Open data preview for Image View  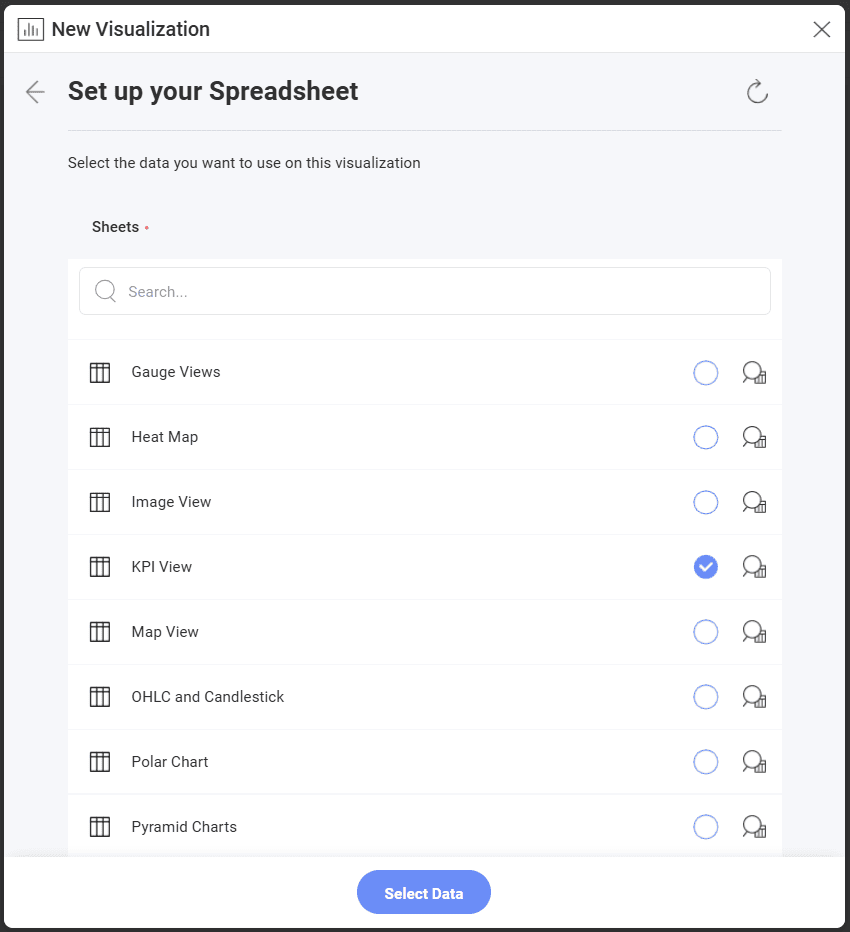click(x=754, y=502)
